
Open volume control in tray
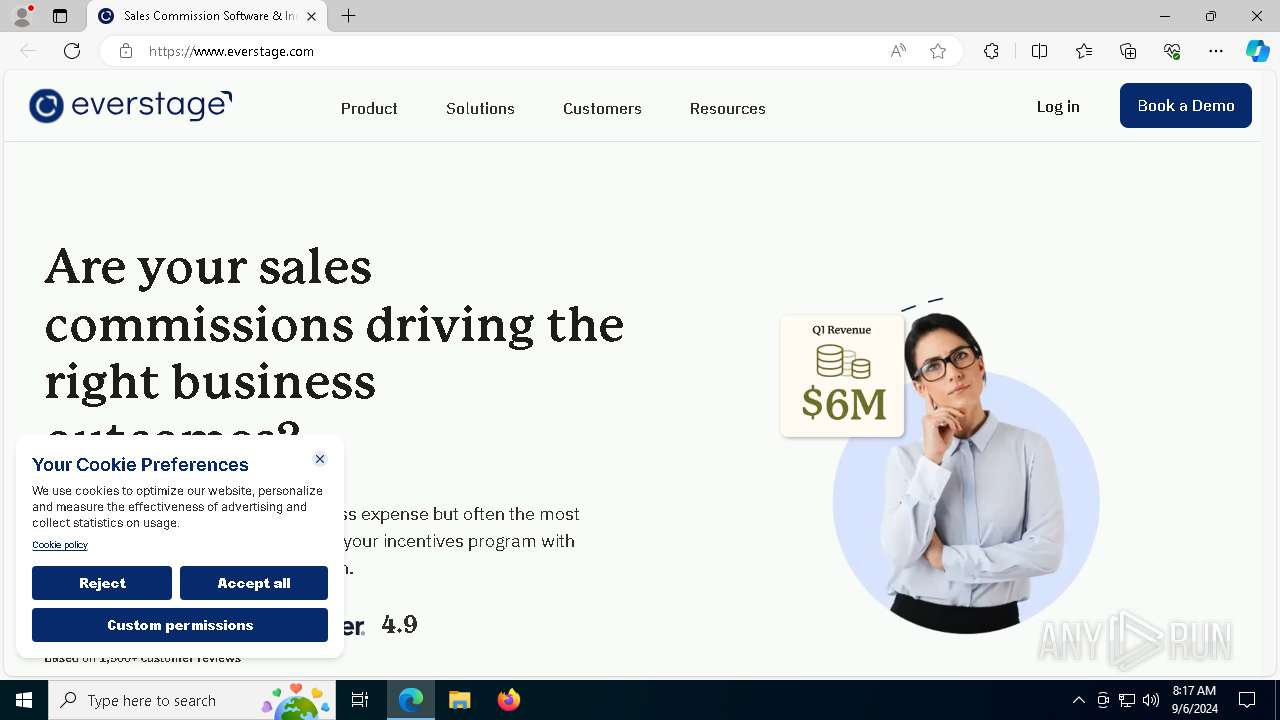[x=1151, y=700]
